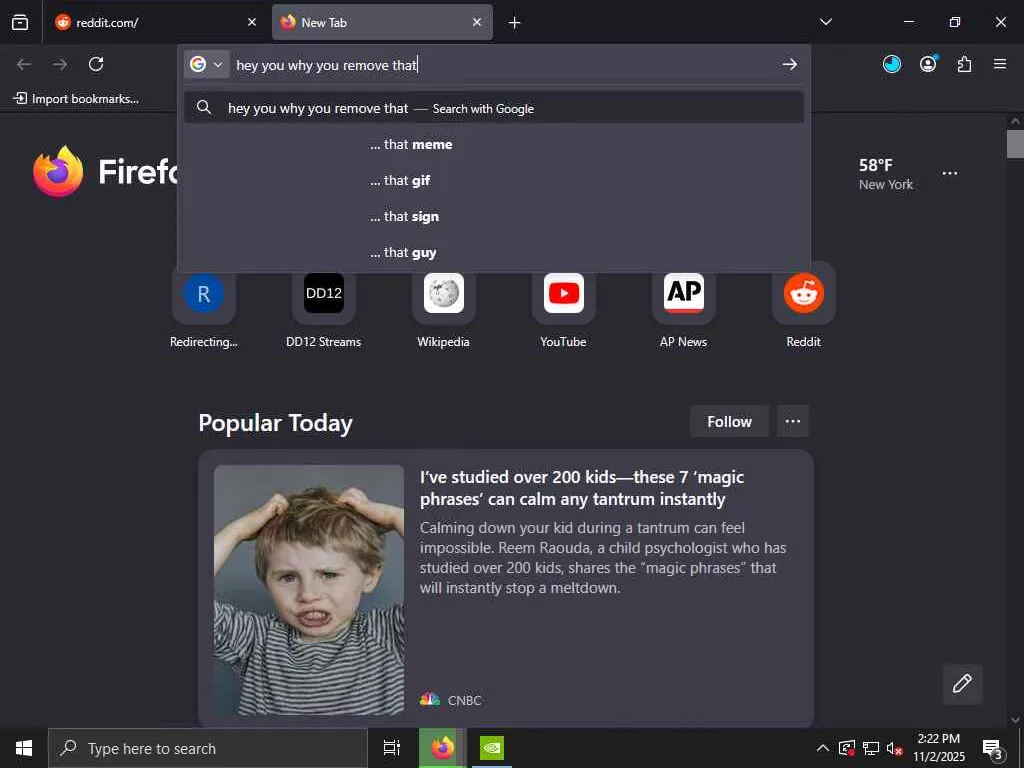Choose the 'that gif' suggestion
The image size is (1024, 768).
pos(494,180)
